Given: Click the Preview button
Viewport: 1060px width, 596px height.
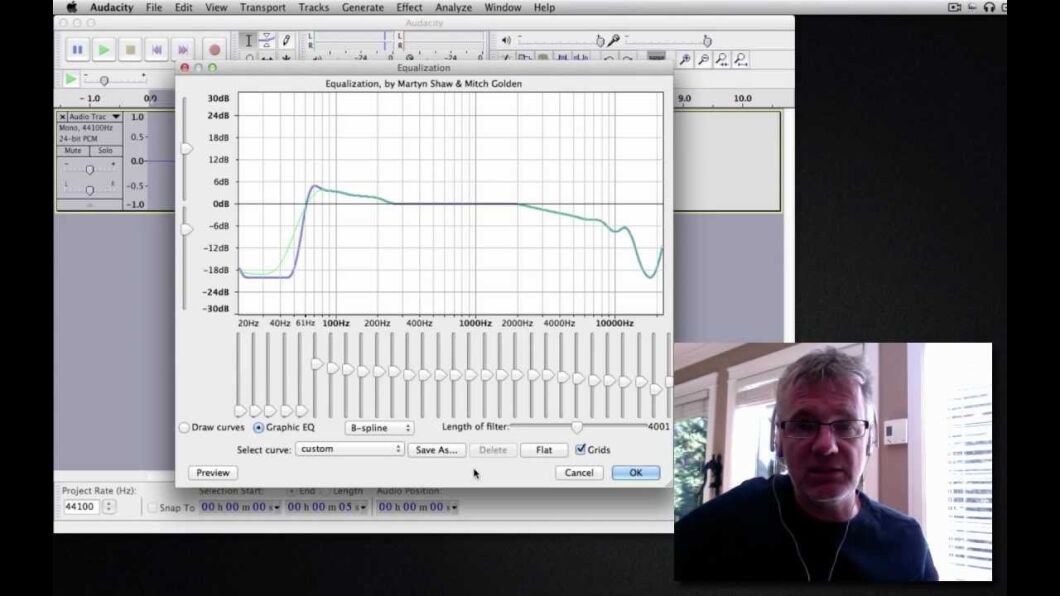Looking at the screenshot, I should coord(211,472).
